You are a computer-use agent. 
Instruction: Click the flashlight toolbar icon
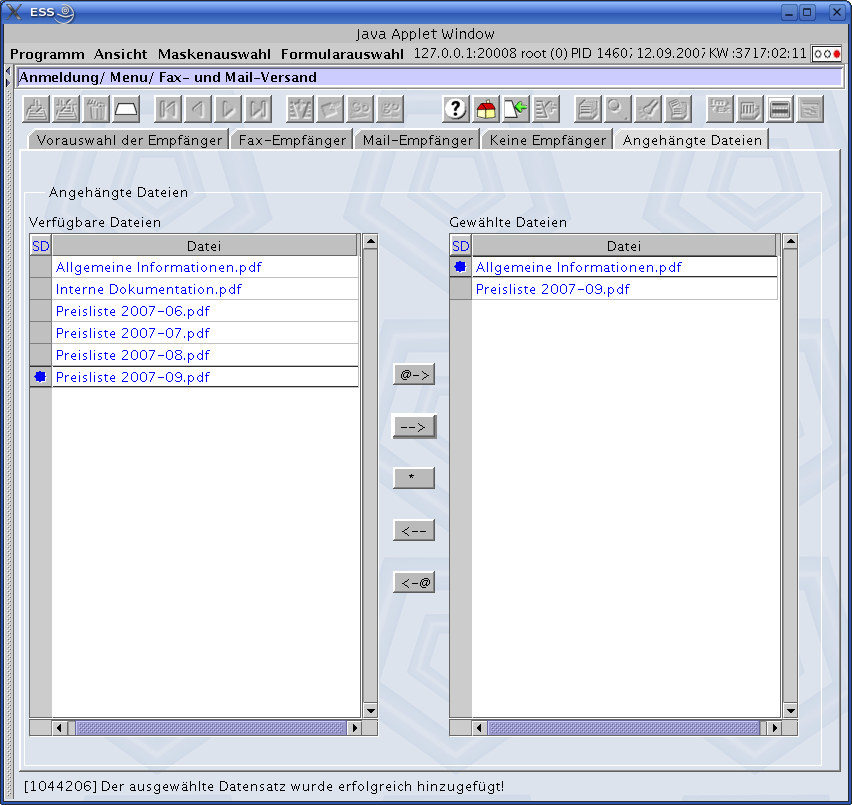648,109
